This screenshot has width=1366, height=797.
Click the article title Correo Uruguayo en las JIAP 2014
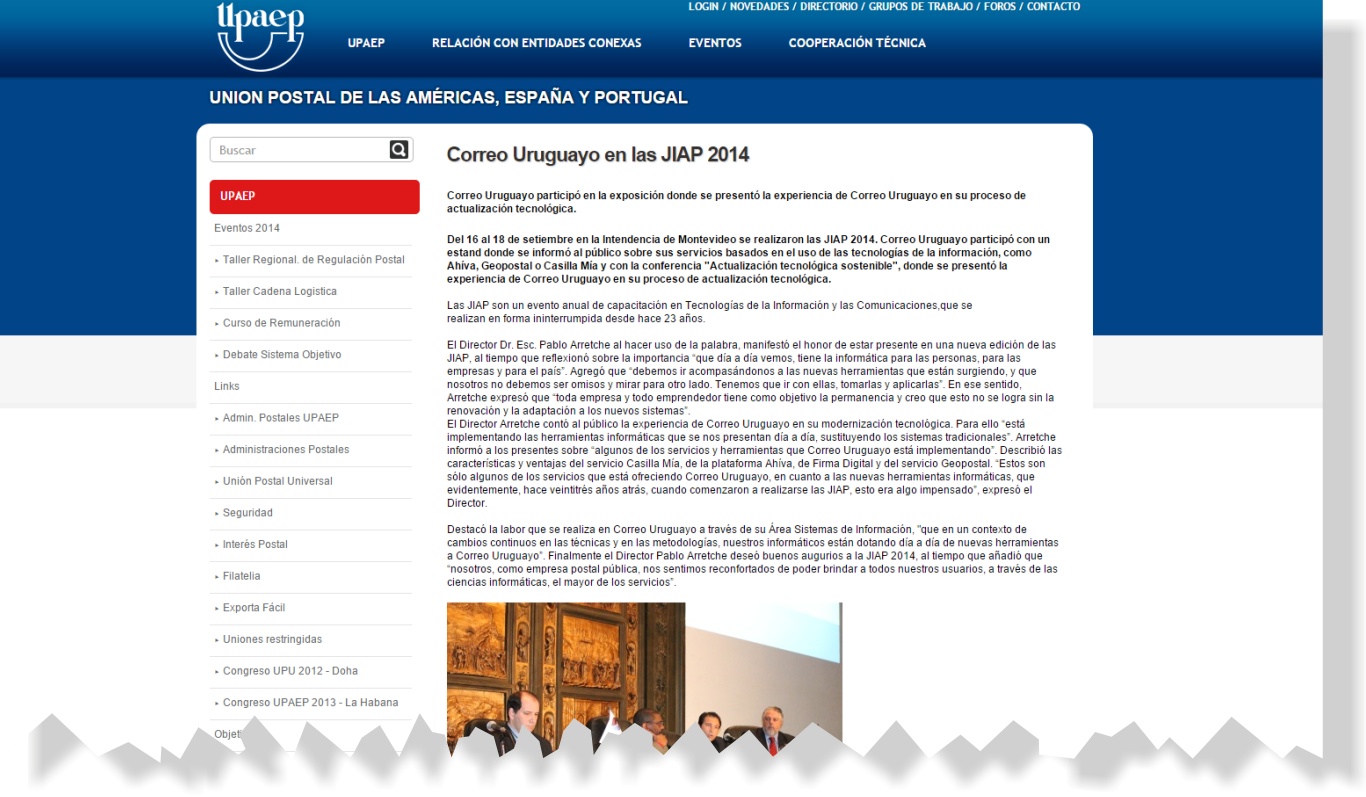tap(598, 155)
